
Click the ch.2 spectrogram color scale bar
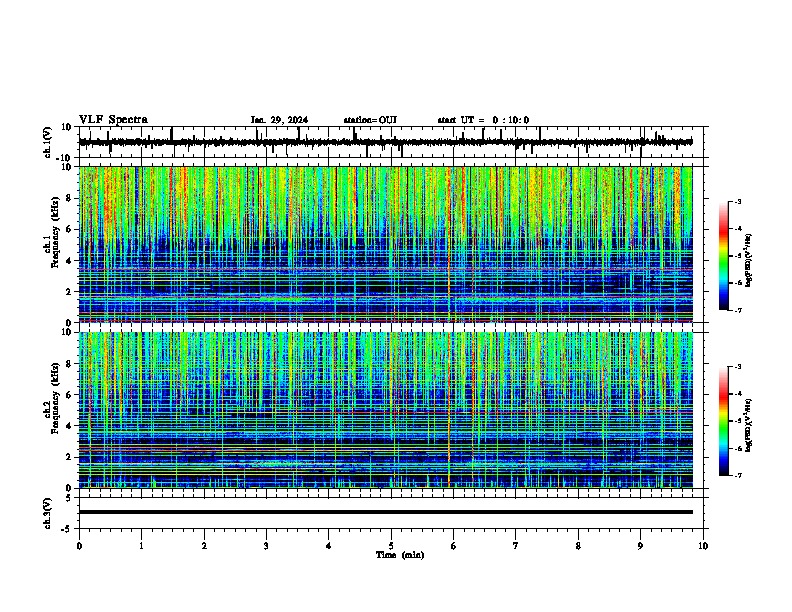(x=724, y=421)
